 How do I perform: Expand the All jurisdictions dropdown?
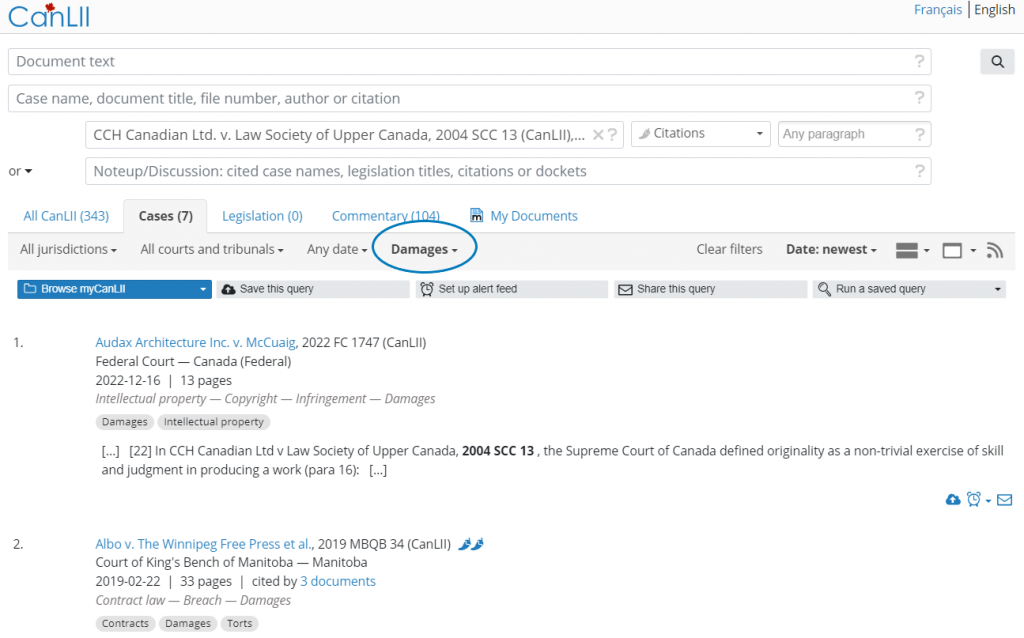[68, 250]
